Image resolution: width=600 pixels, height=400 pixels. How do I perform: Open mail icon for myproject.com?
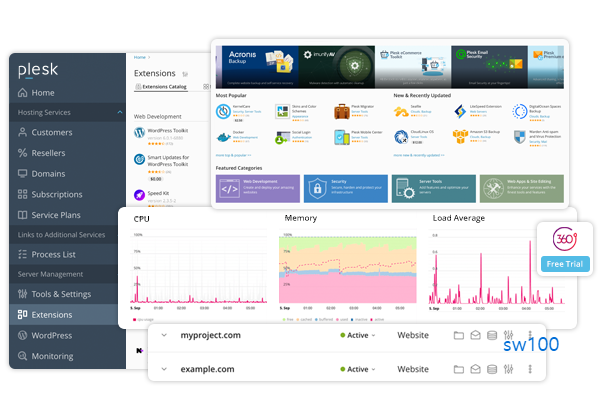[475, 335]
